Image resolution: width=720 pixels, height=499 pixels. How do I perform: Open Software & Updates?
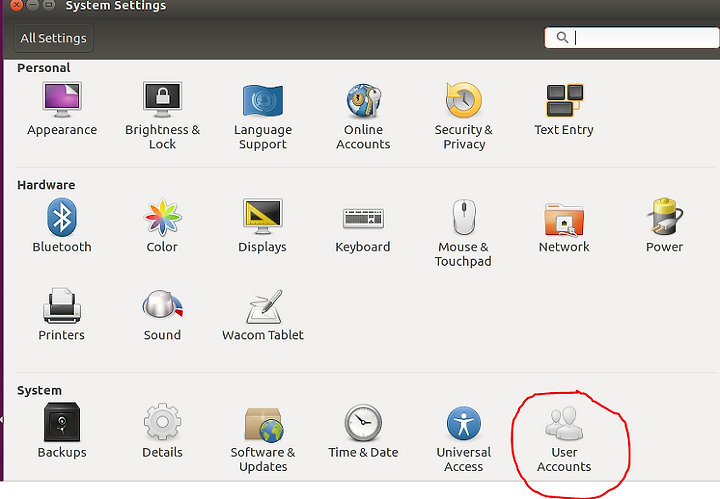[x=263, y=439]
